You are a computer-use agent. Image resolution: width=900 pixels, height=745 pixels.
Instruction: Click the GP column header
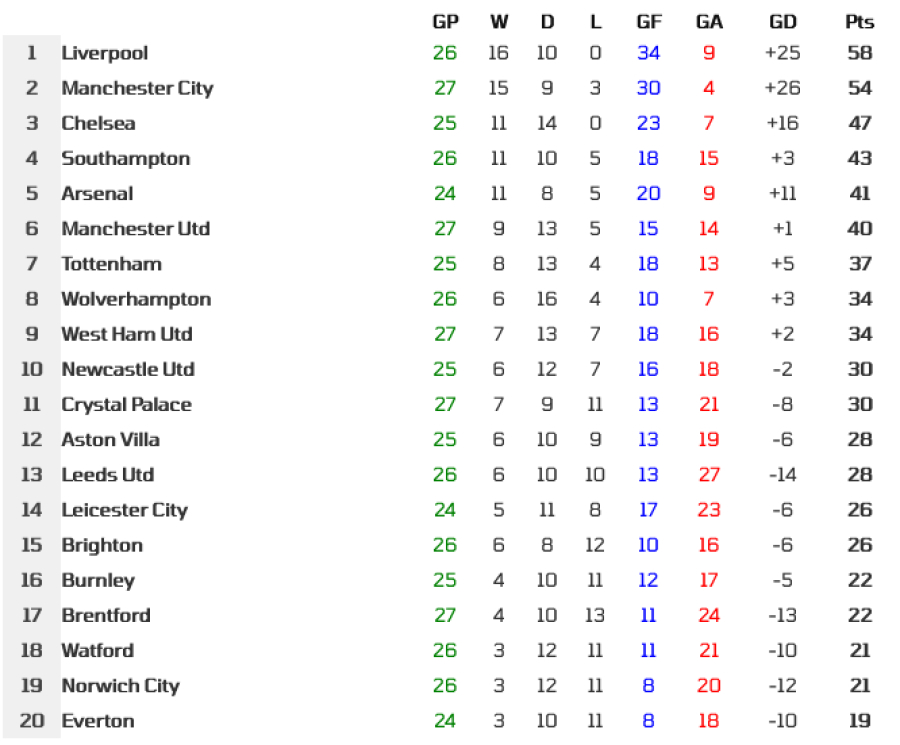click(x=445, y=22)
